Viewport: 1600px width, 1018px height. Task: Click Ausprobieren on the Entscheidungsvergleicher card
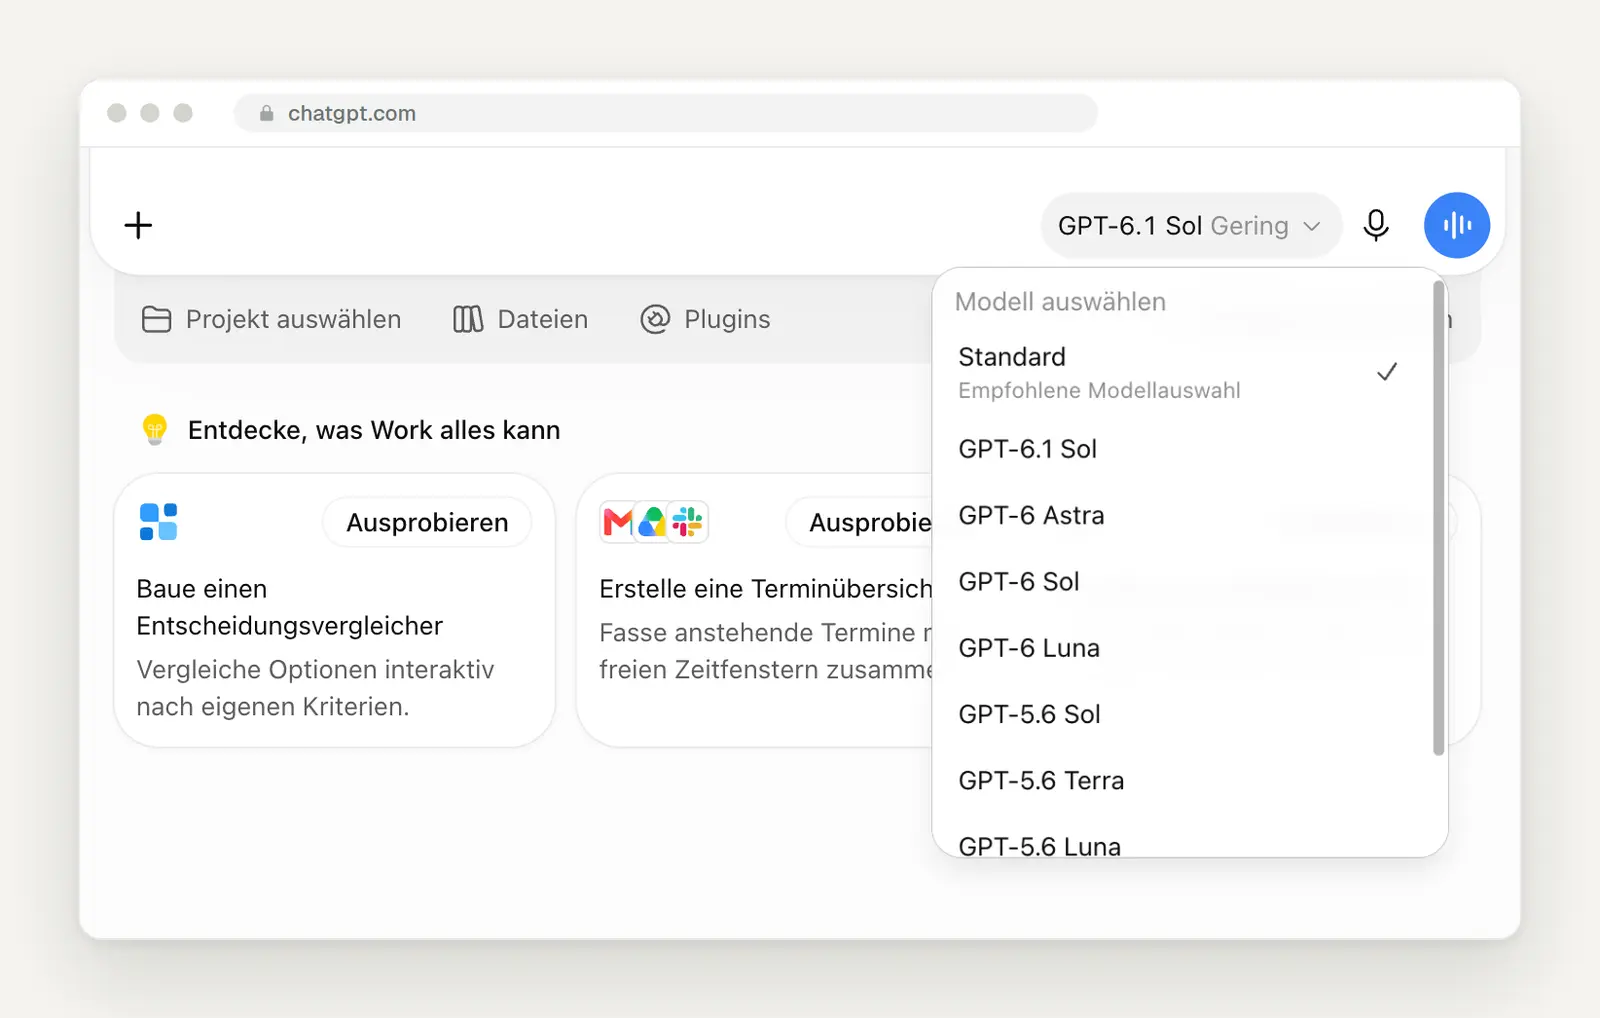click(427, 522)
